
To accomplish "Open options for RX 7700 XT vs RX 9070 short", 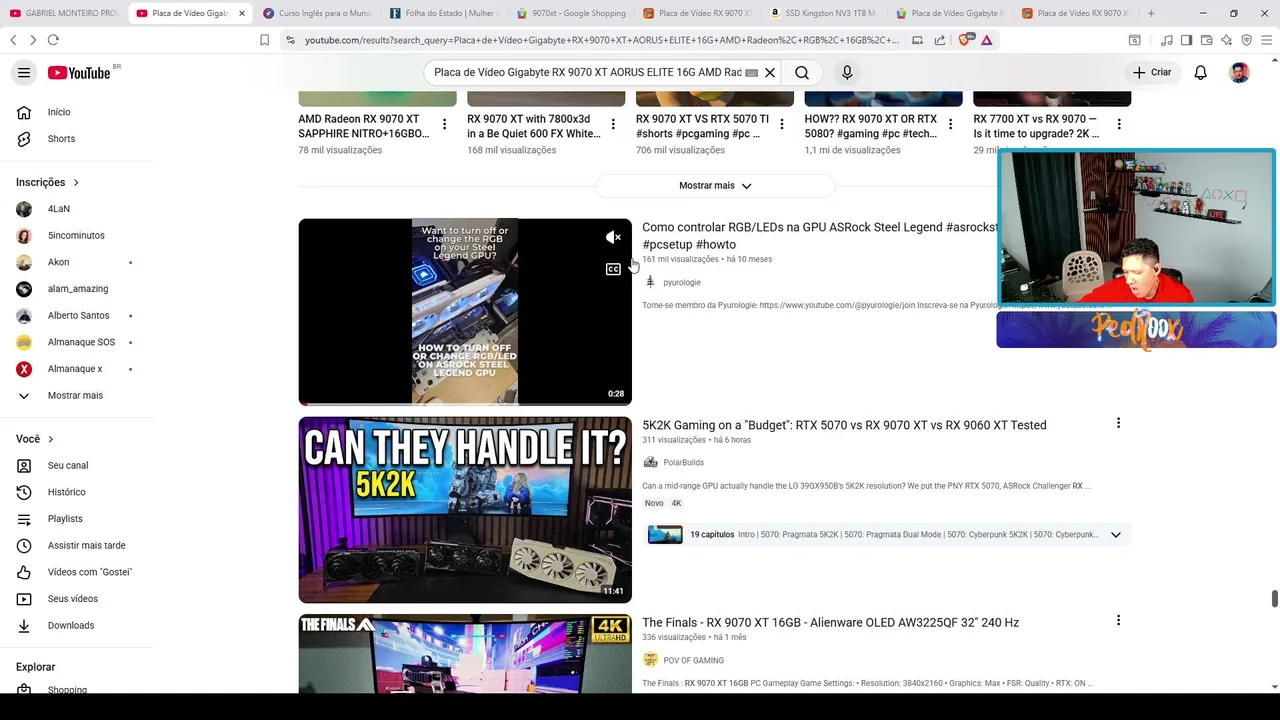I will point(1119,124).
